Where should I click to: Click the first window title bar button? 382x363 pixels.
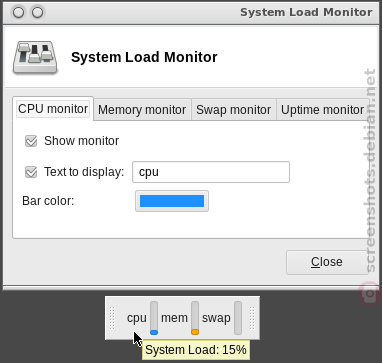point(19,13)
